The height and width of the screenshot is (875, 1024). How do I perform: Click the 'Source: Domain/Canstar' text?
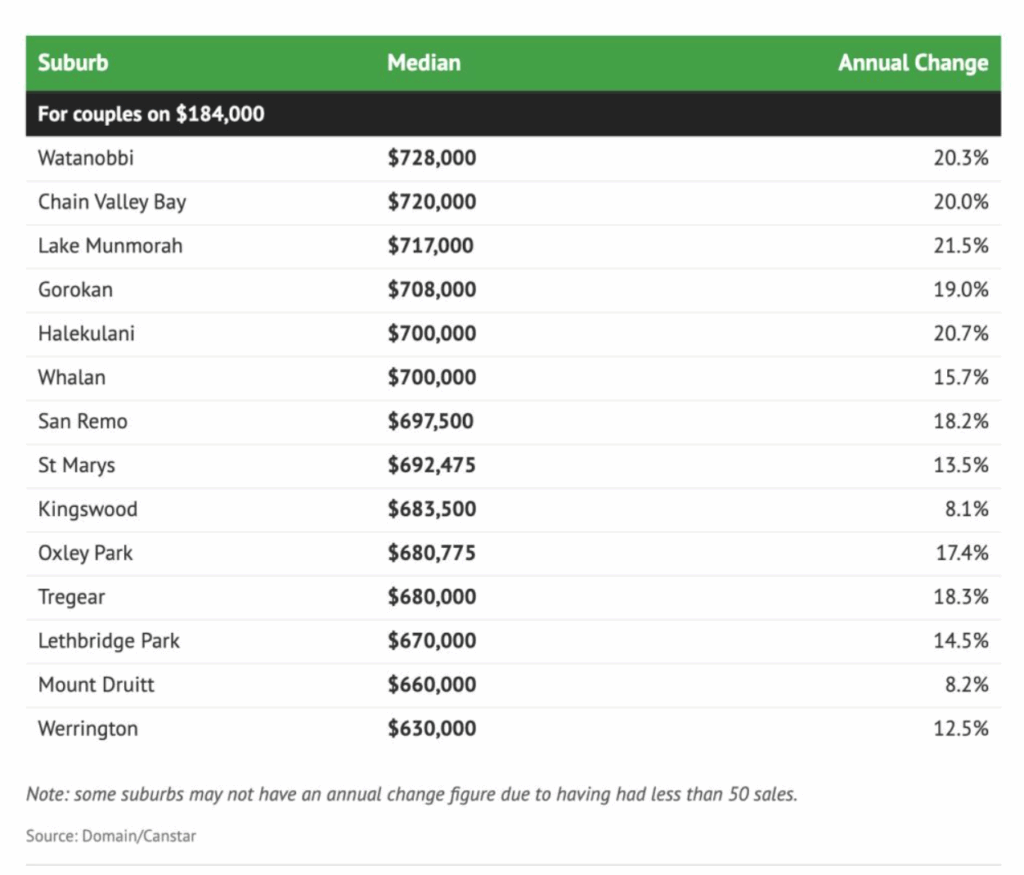[x=111, y=836]
